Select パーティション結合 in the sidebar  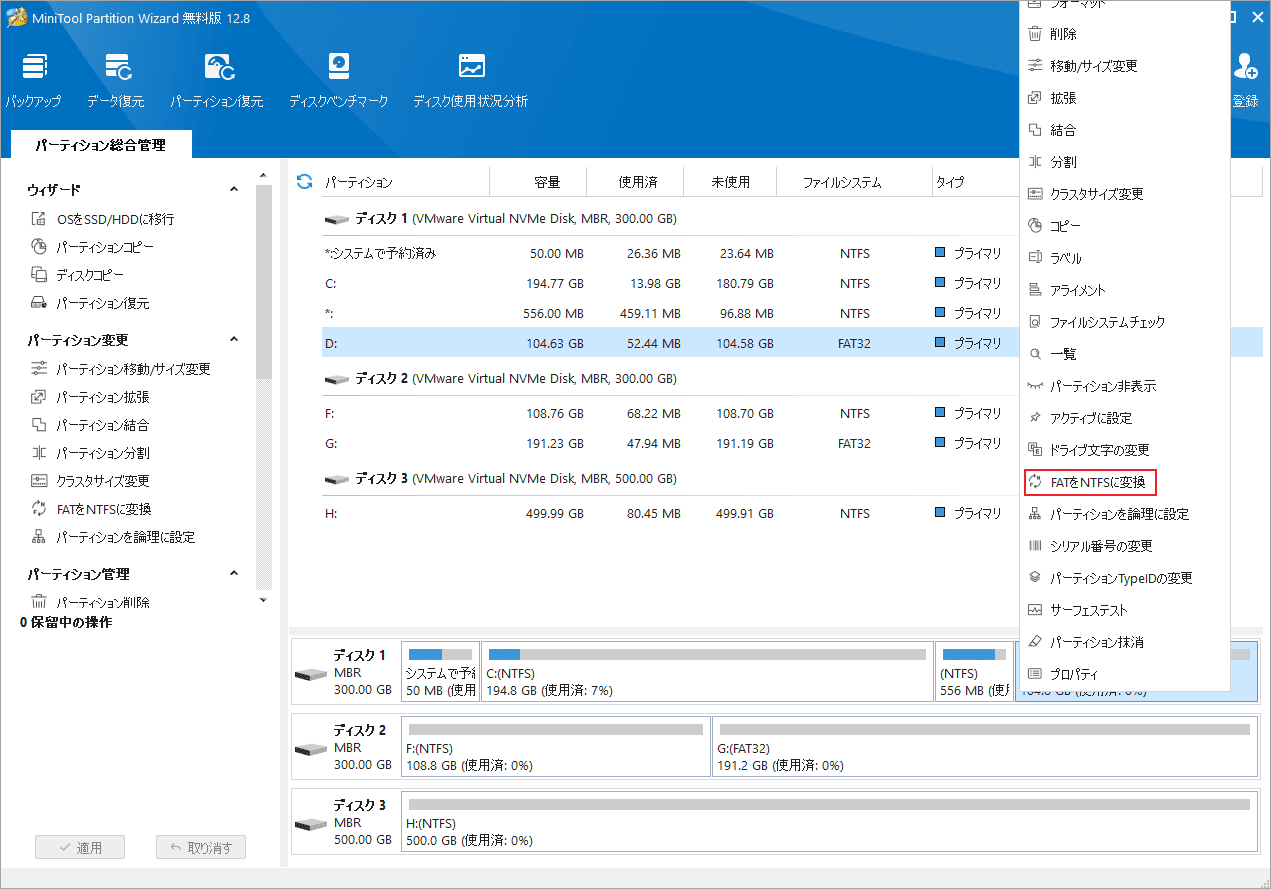pos(90,425)
